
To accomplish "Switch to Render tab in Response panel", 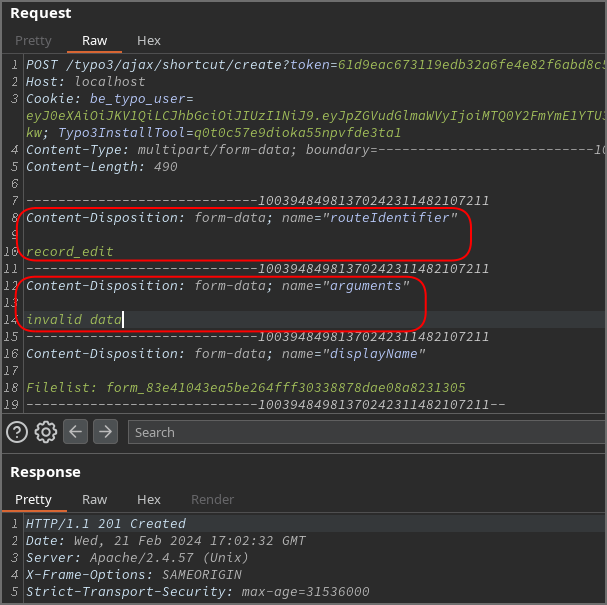I will pyautogui.click(x=212, y=499).
